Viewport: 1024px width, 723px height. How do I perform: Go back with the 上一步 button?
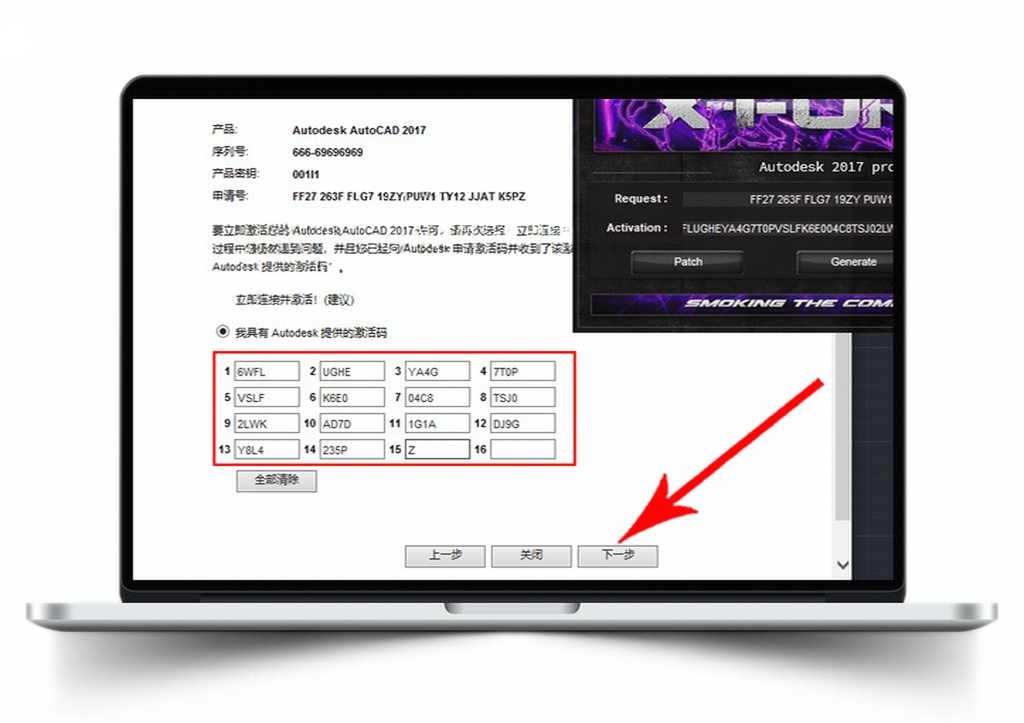point(445,556)
